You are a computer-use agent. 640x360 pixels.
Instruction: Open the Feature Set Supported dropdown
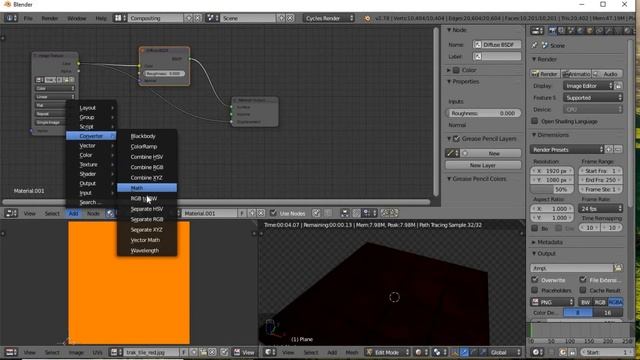point(593,98)
